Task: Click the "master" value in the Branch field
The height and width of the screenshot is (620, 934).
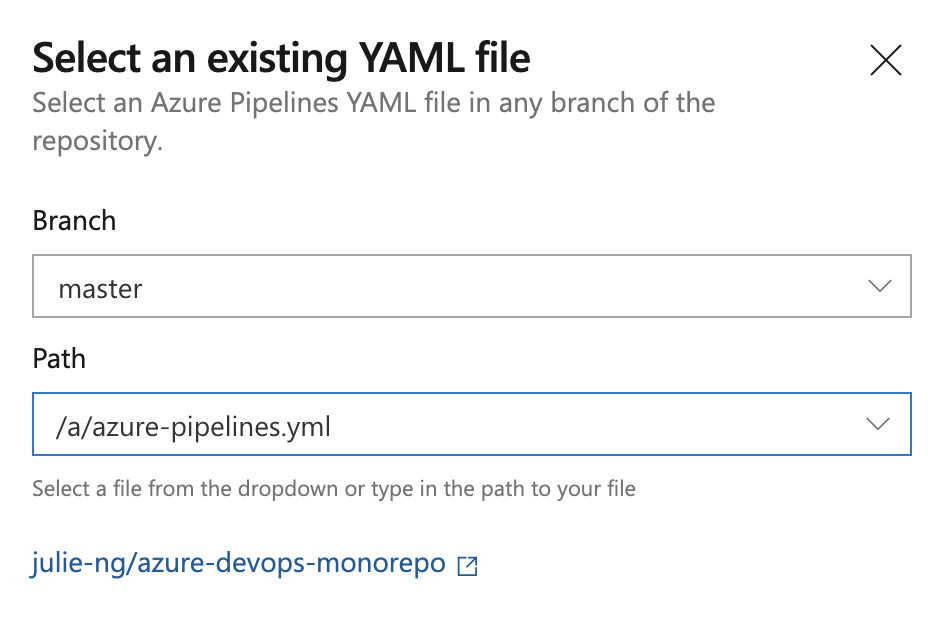Action: (100, 289)
